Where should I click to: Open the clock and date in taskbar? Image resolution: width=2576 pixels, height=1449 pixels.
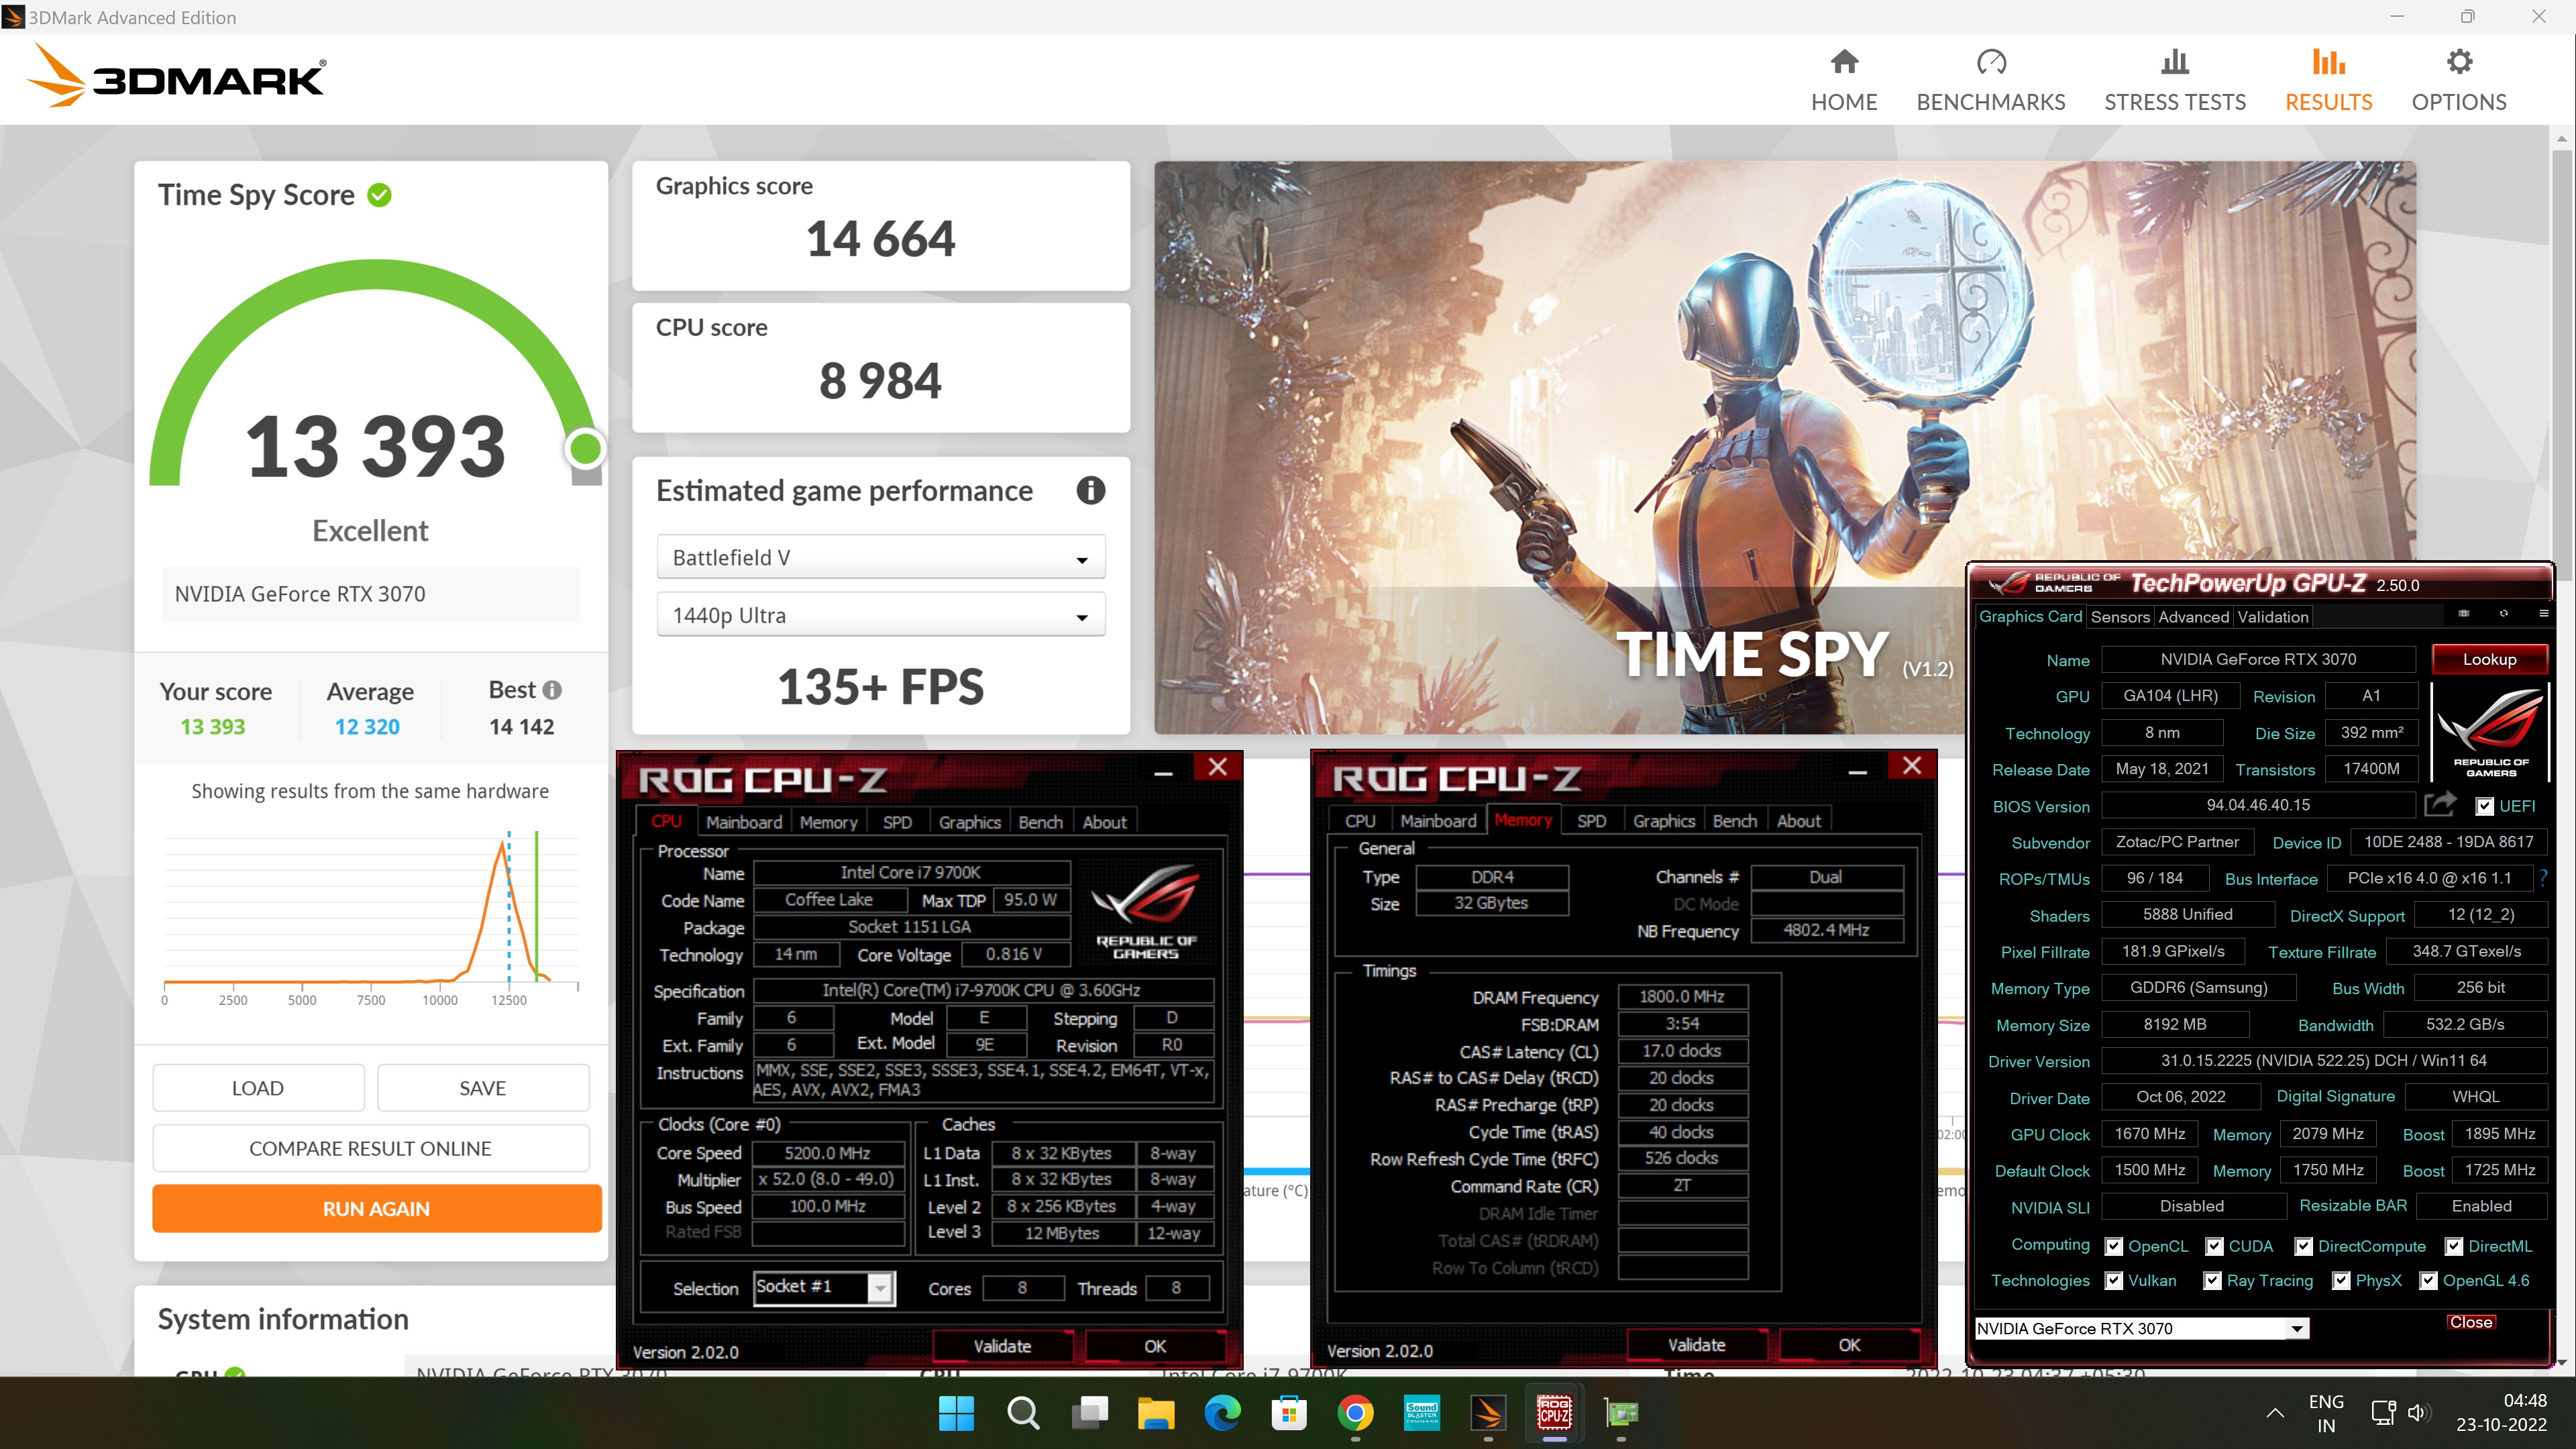(2501, 1413)
